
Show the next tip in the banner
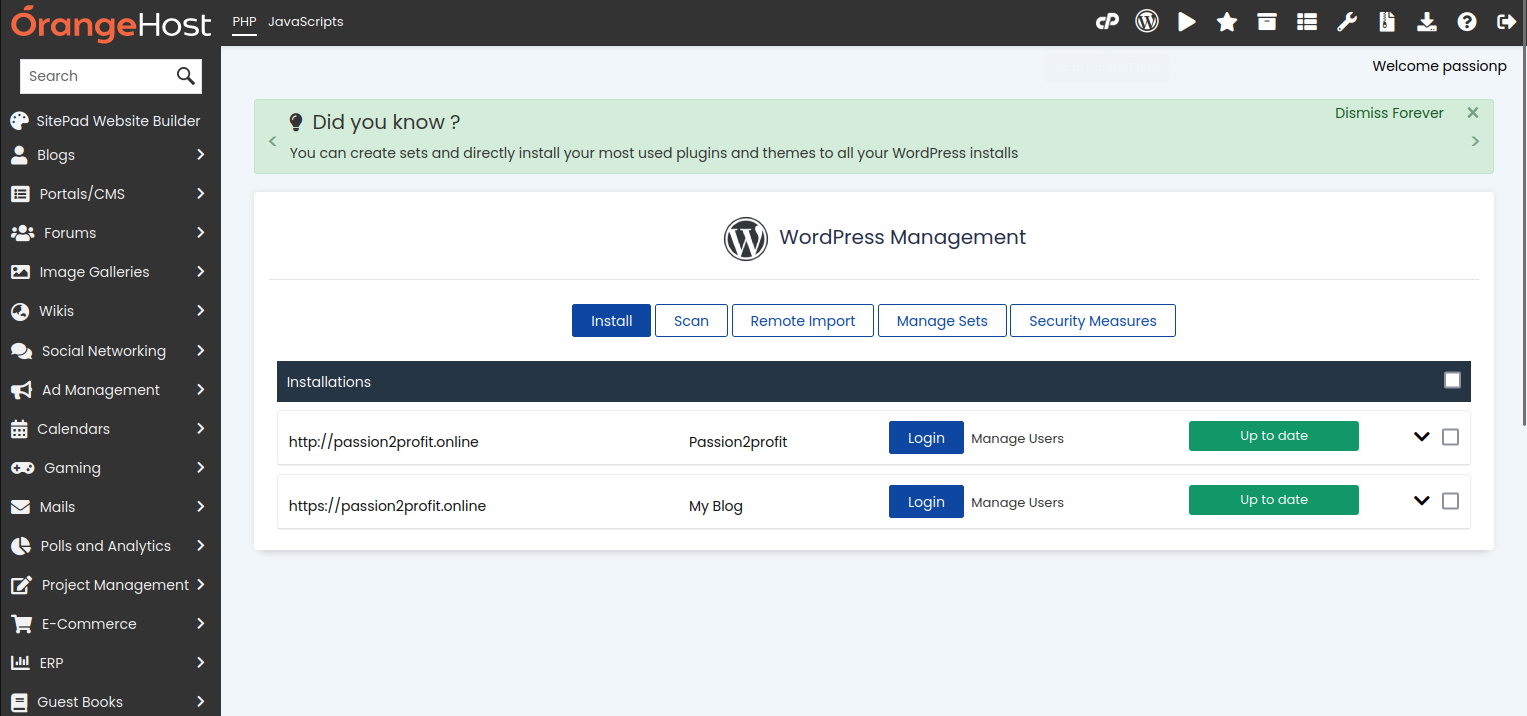[1475, 141]
